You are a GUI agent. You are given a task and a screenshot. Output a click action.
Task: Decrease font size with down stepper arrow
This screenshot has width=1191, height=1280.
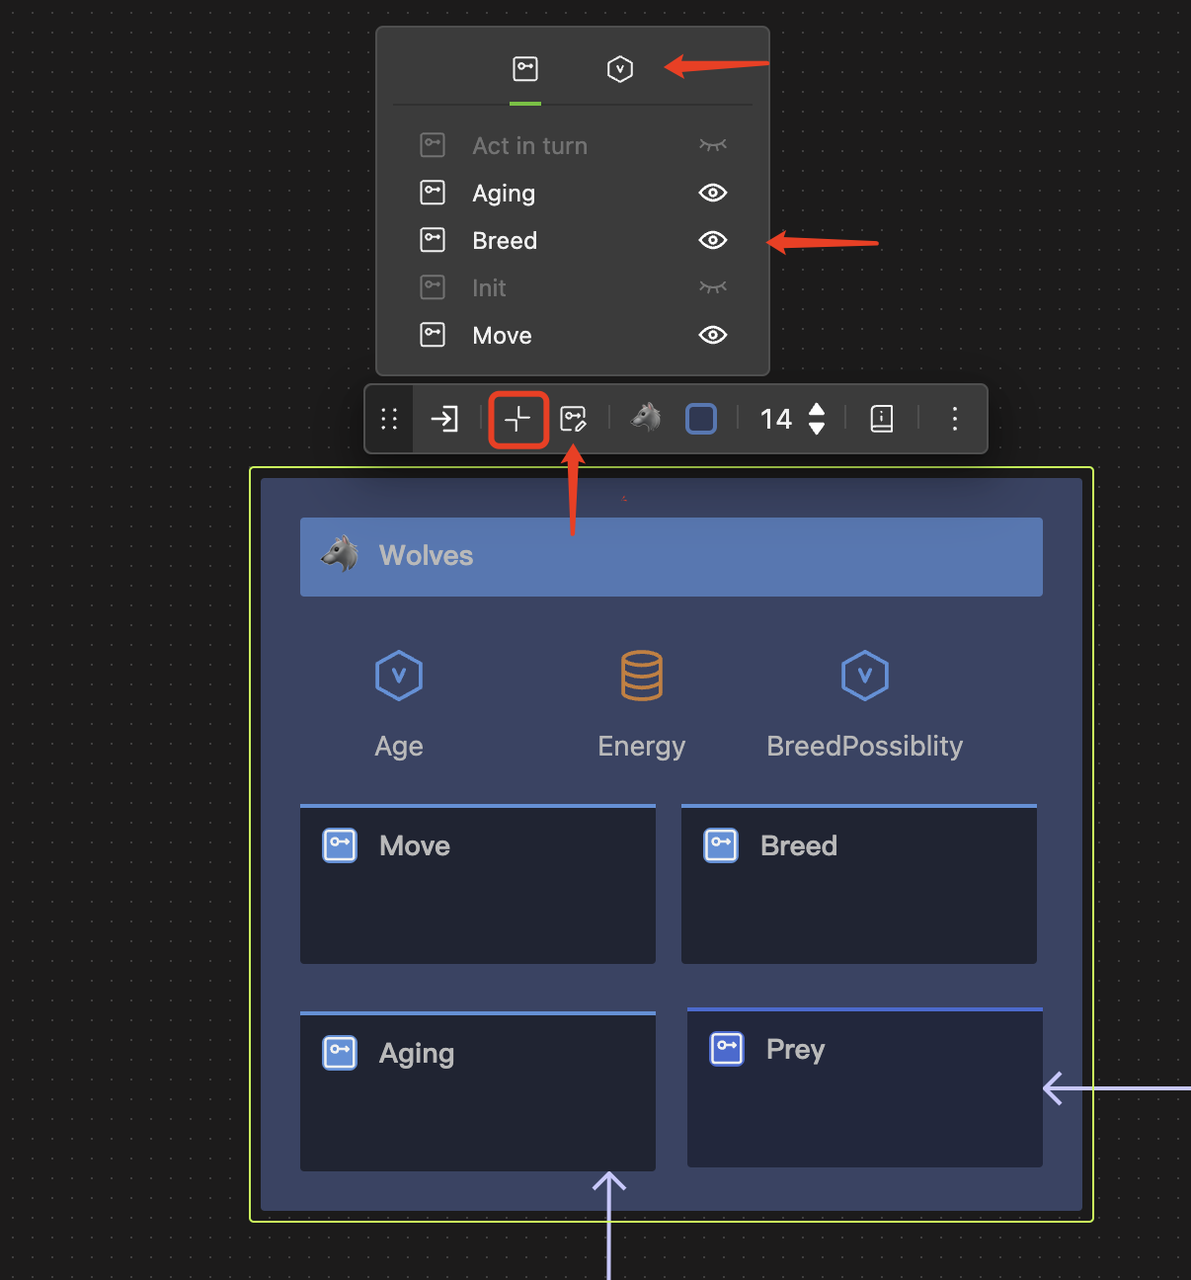(817, 429)
